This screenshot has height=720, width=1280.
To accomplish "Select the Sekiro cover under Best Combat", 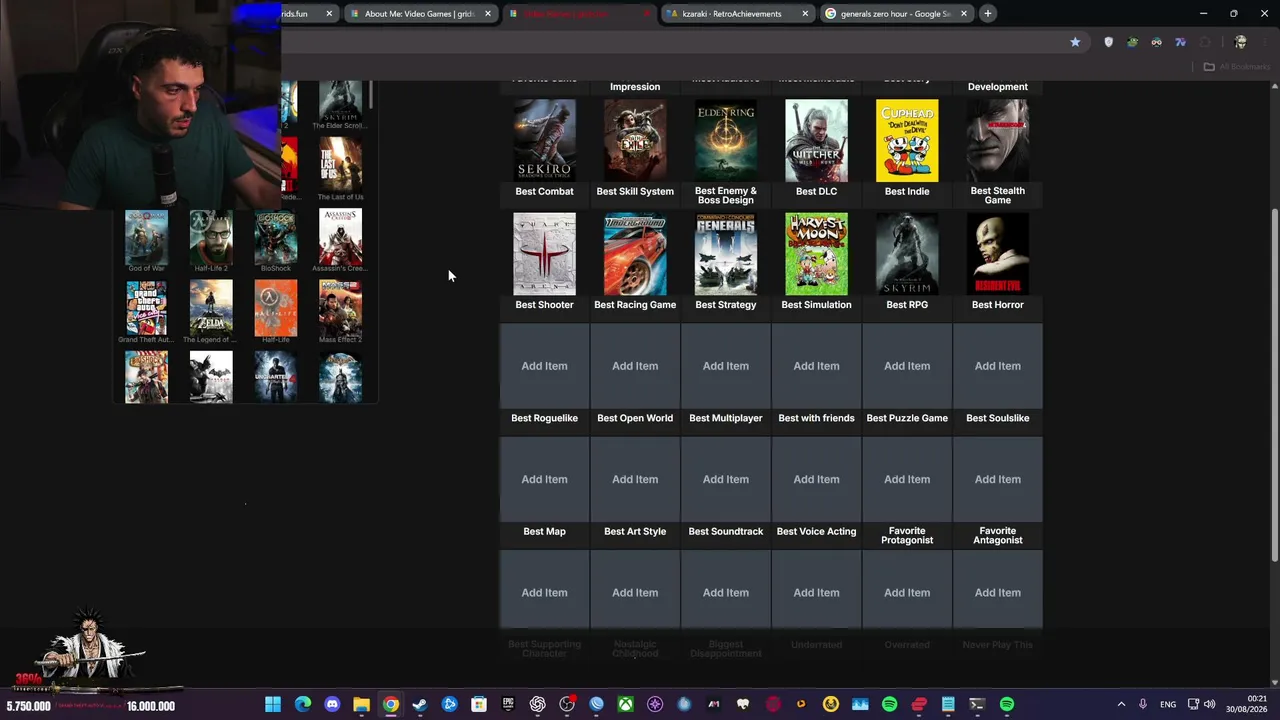I will pyautogui.click(x=544, y=140).
